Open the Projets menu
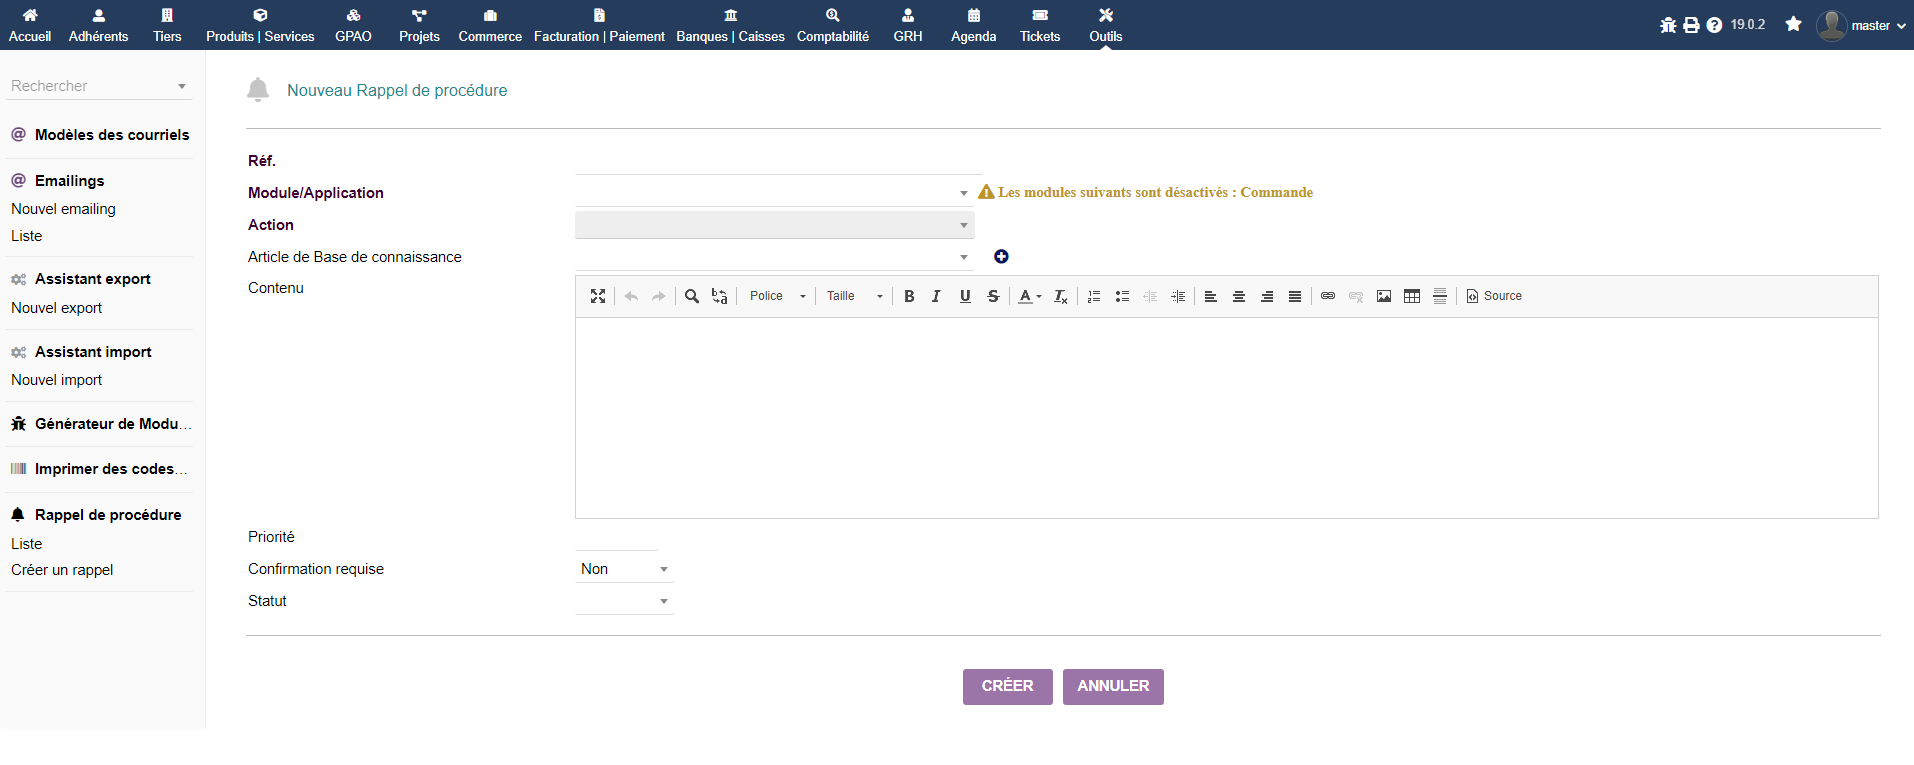1914x765 pixels. (419, 25)
